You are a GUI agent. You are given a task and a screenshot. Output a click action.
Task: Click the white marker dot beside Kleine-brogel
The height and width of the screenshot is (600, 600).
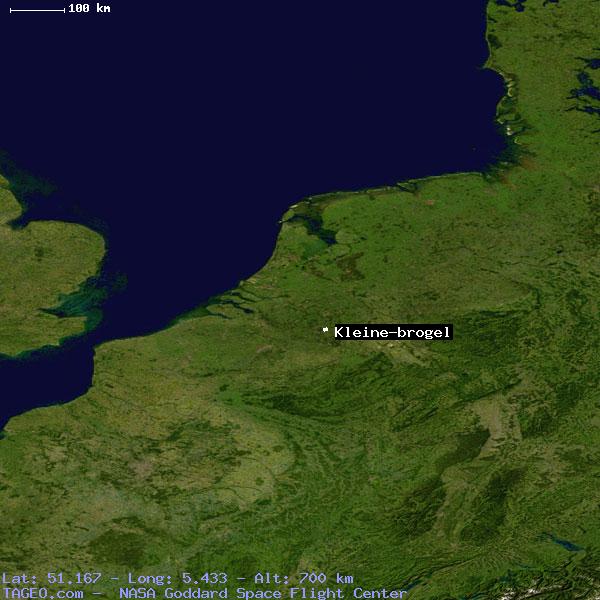tap(325, 330)
